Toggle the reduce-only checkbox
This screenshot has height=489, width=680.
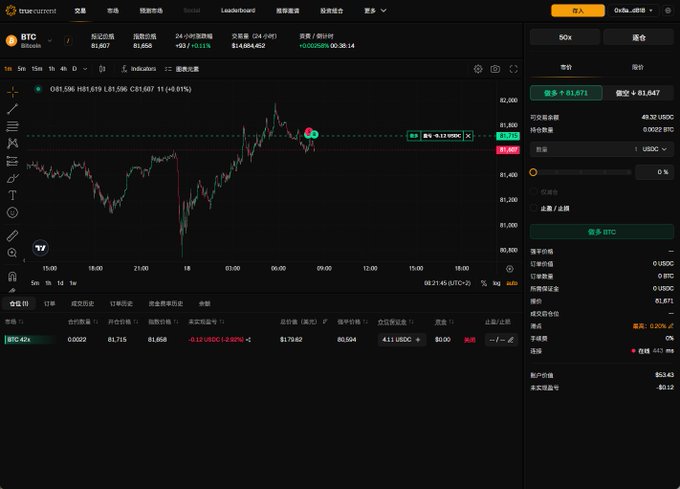[534, 192]
